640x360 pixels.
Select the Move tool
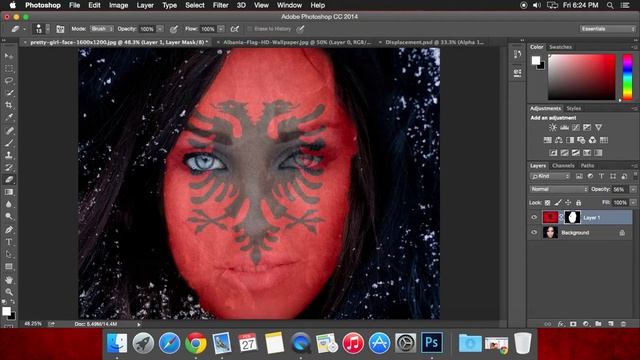click(9, 56)
